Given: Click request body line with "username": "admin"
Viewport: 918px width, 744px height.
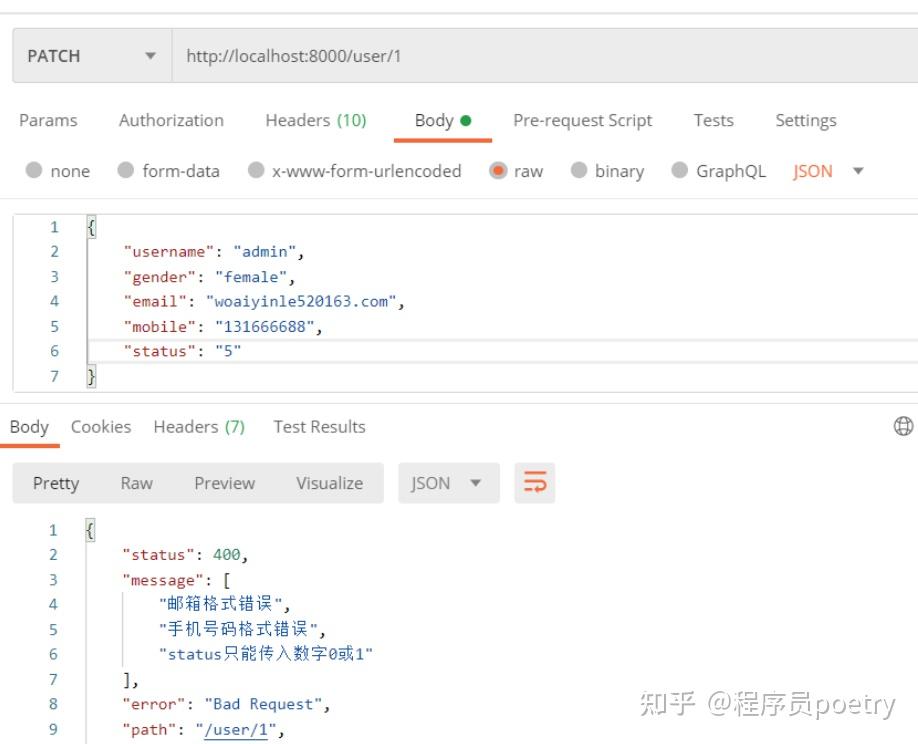Looking at the screenshot, I should (214, 252).
